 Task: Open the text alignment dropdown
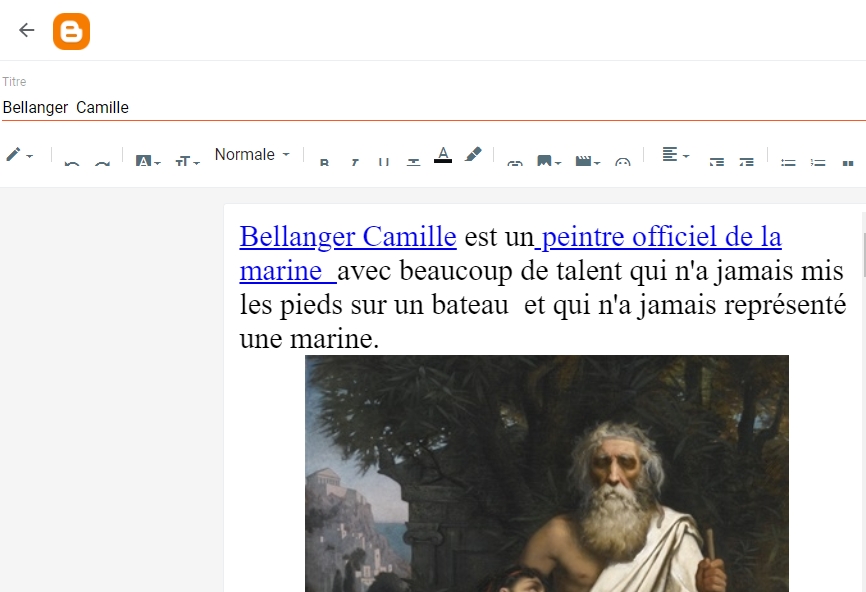point(675,155)
